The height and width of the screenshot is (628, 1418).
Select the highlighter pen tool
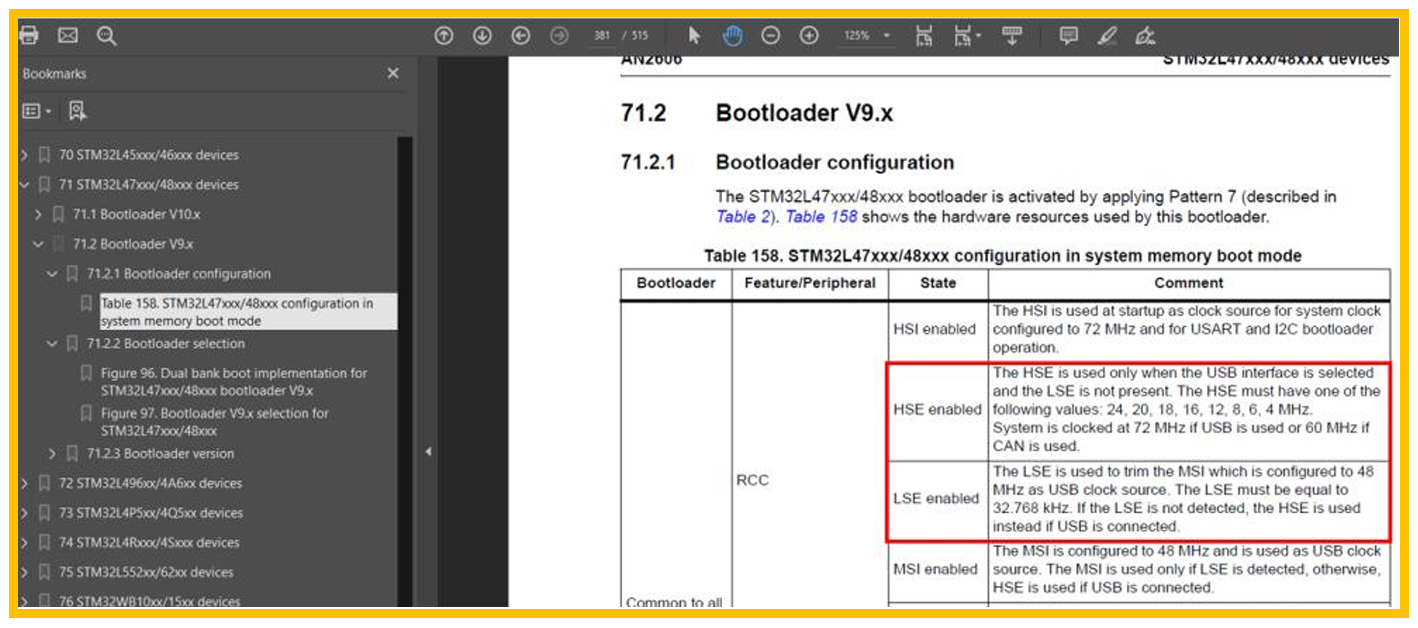[1107, 36]
